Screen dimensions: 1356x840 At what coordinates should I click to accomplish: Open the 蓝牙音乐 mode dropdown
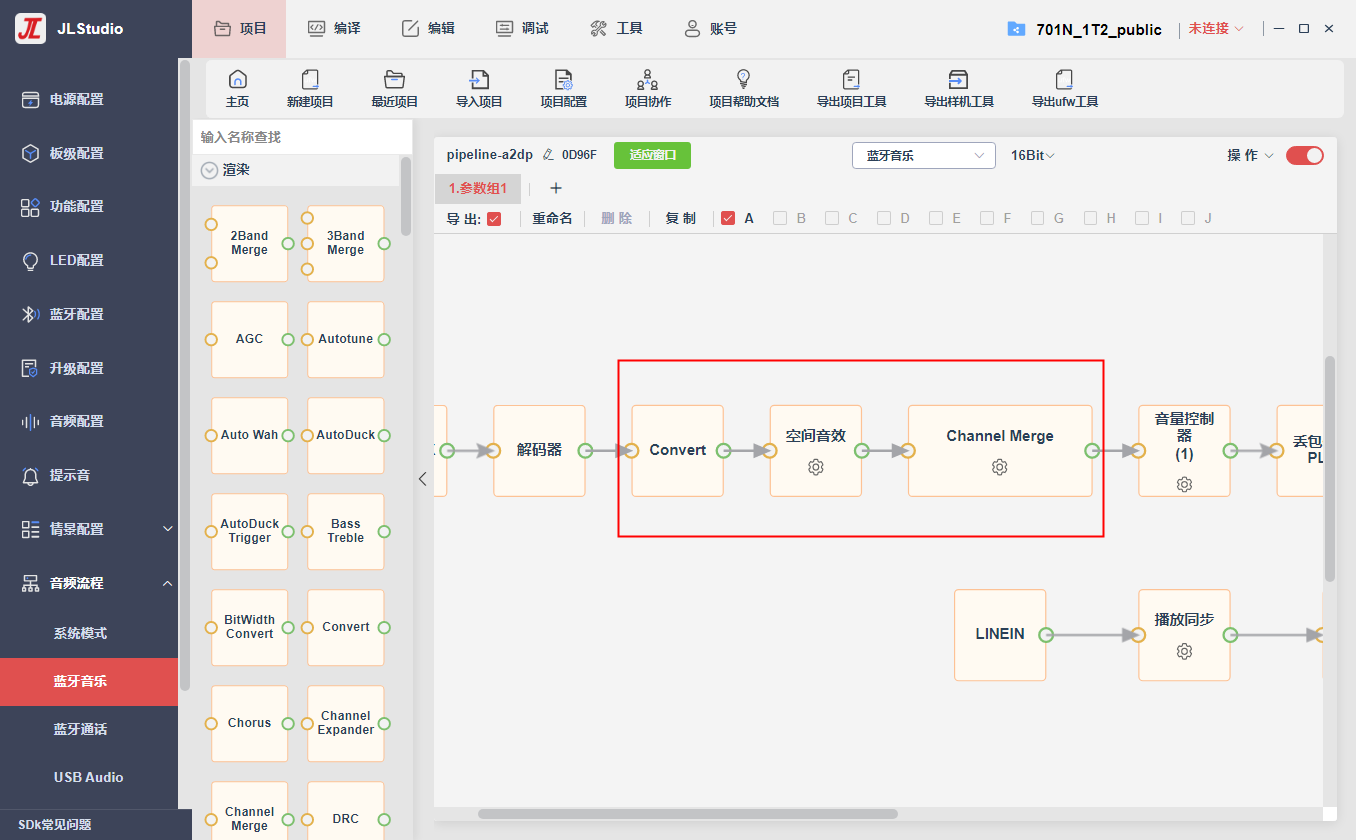click(924, 155)
